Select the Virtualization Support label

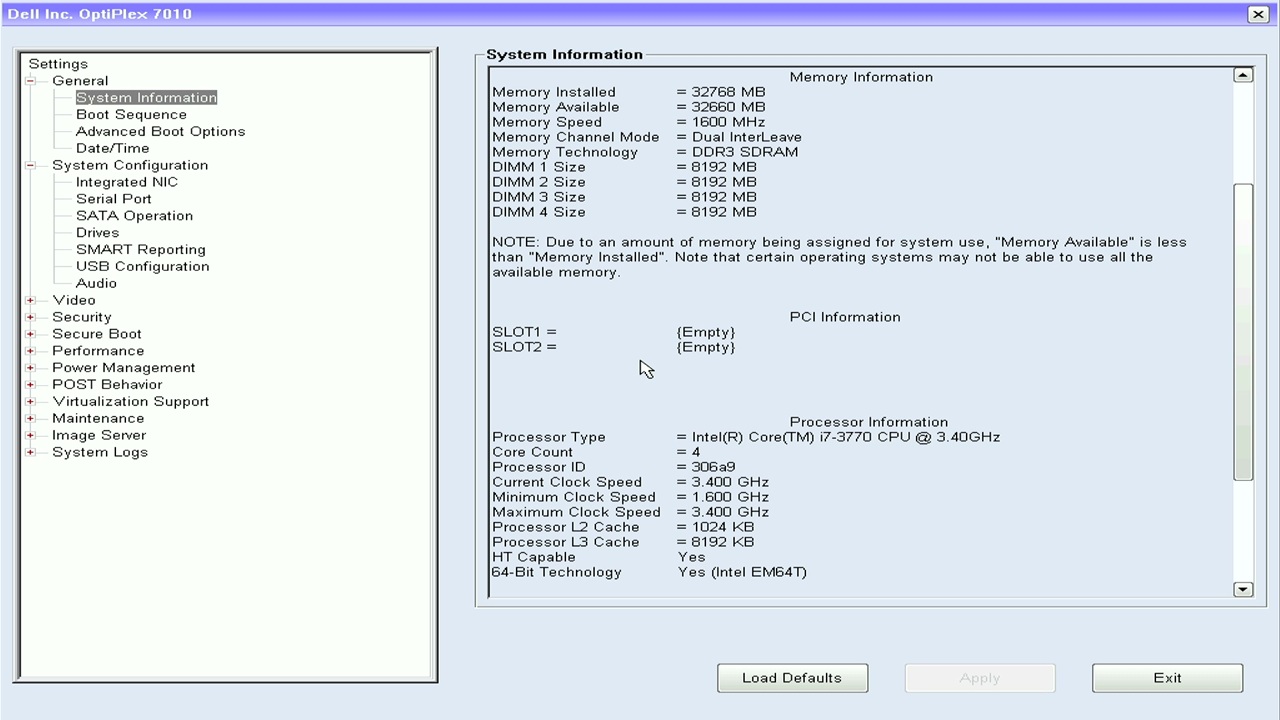coord(131,402)
